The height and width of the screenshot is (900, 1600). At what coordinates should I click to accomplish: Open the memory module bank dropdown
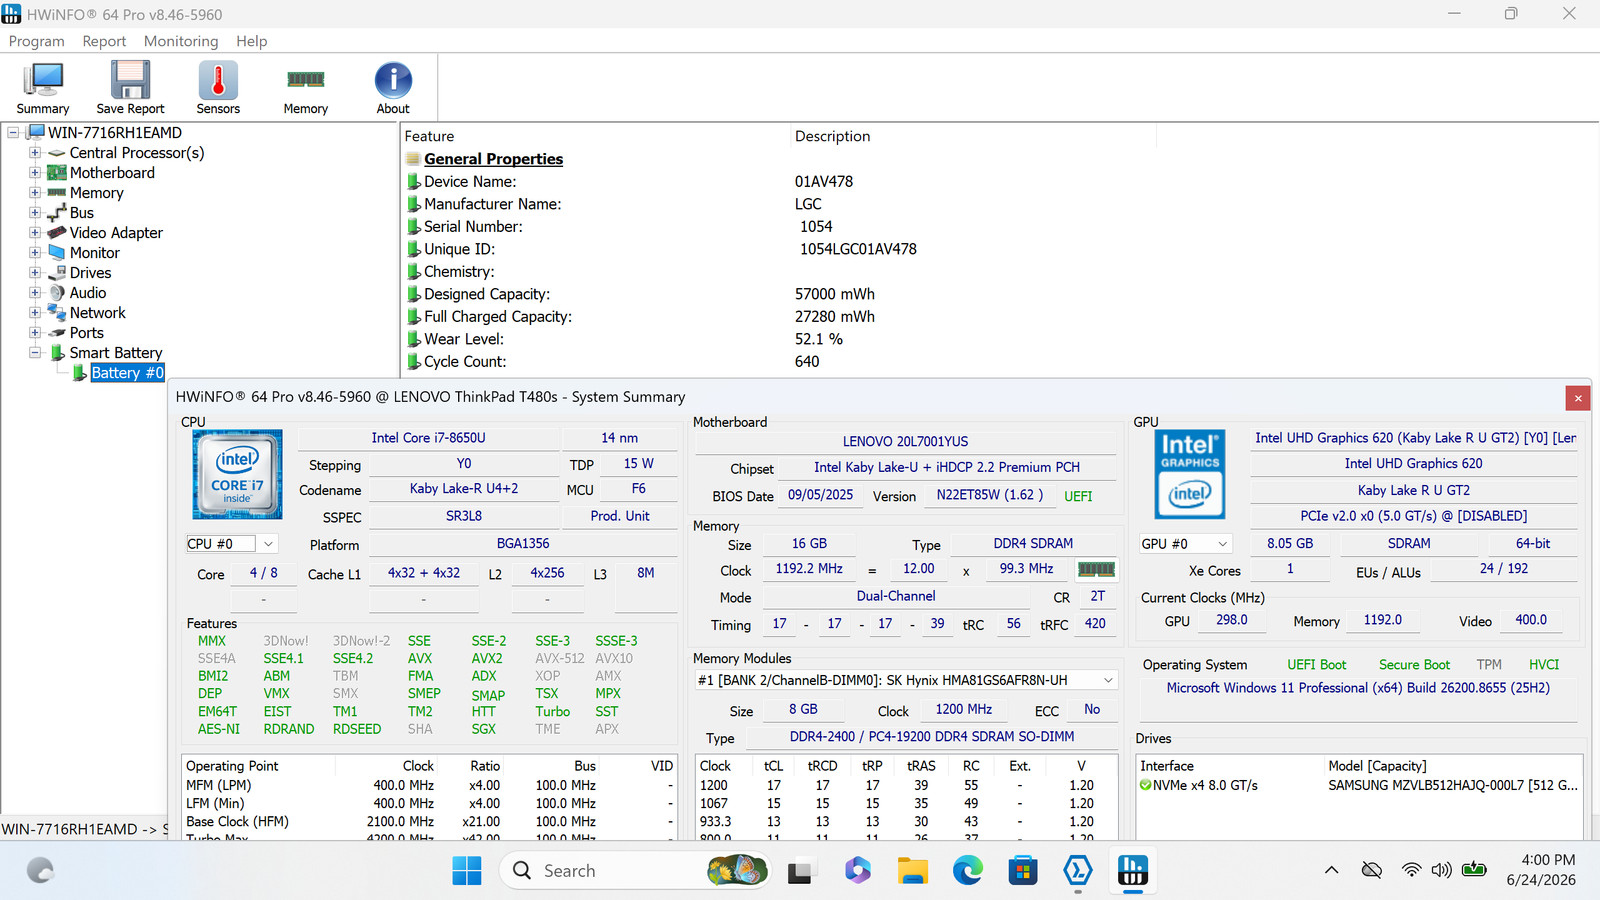click(x=906, y=680)
